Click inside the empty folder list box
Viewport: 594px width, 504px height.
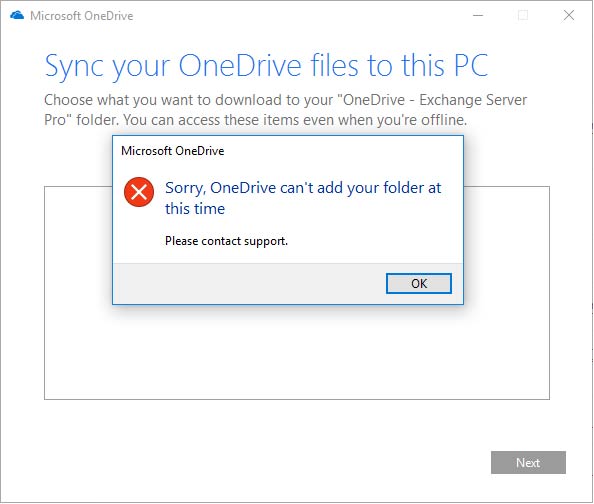point(297,352)
